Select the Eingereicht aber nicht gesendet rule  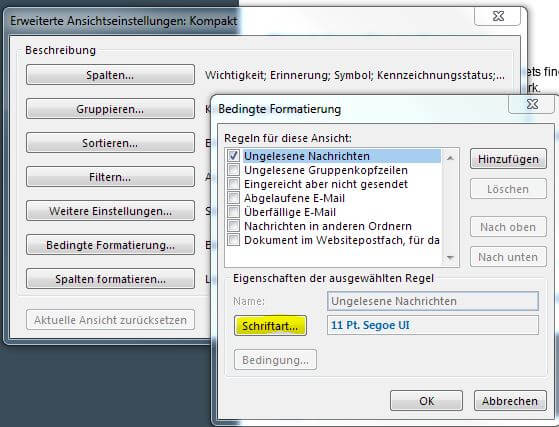coord(326,184)
